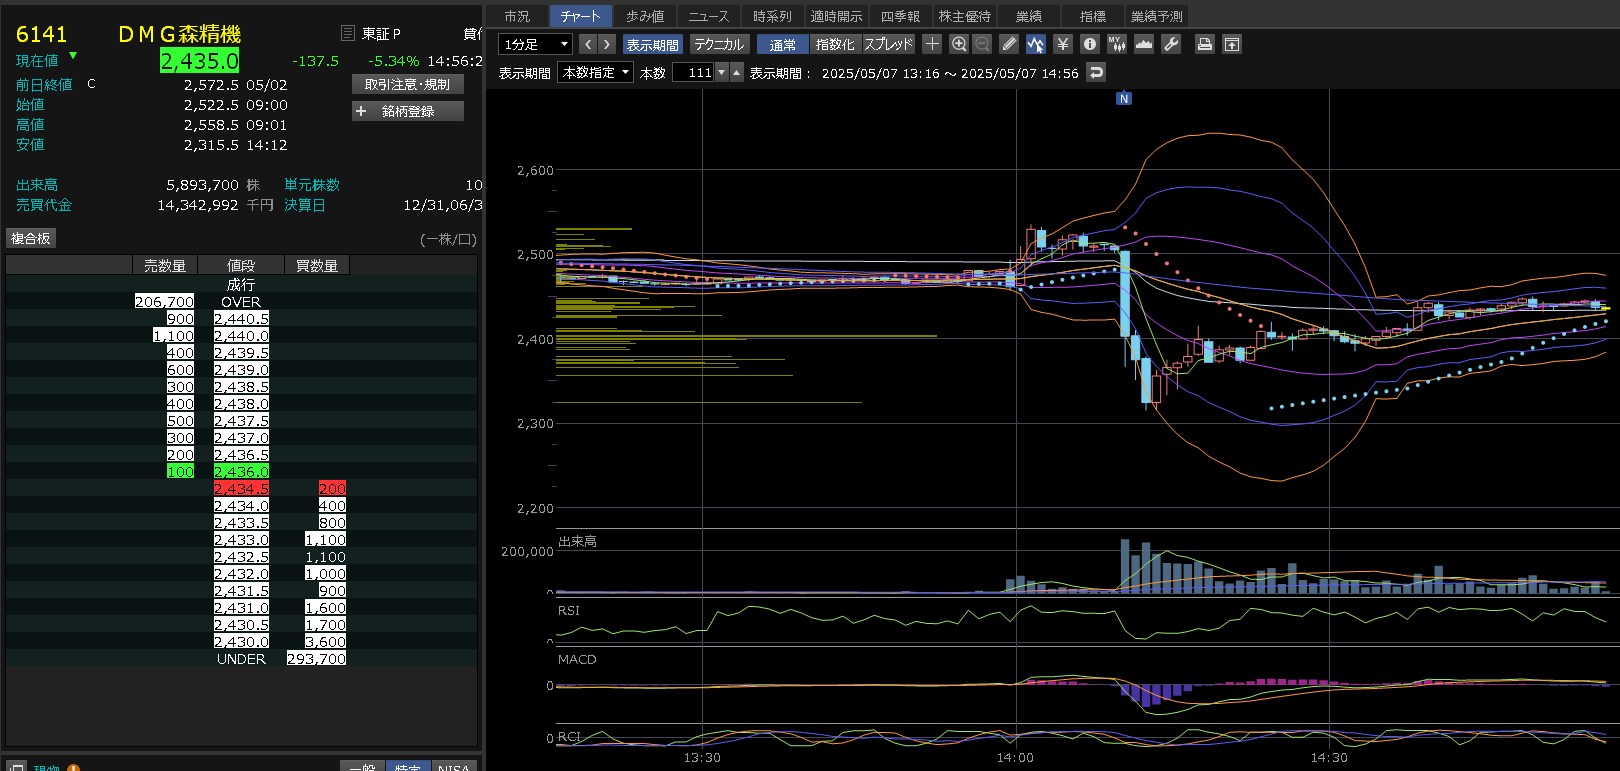This screenshot has width=1620, height=771.
Task: Open the 1分足 timeframe dropdown
Action: (x=535, y=44)
